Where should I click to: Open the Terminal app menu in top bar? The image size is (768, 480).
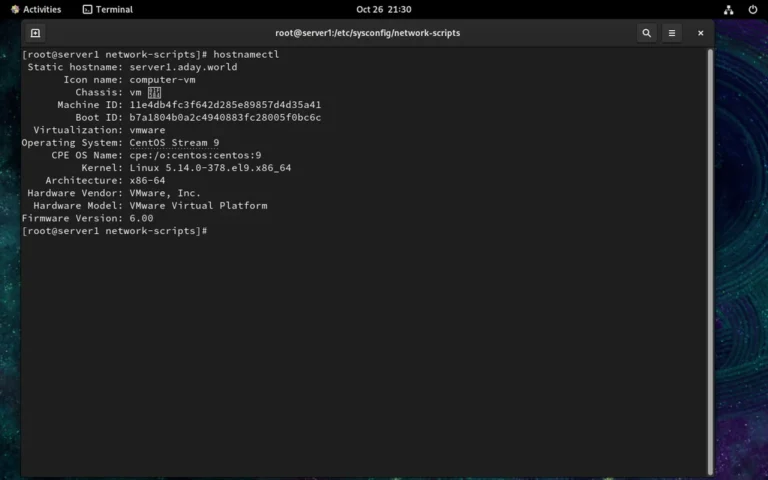(107, 9)
